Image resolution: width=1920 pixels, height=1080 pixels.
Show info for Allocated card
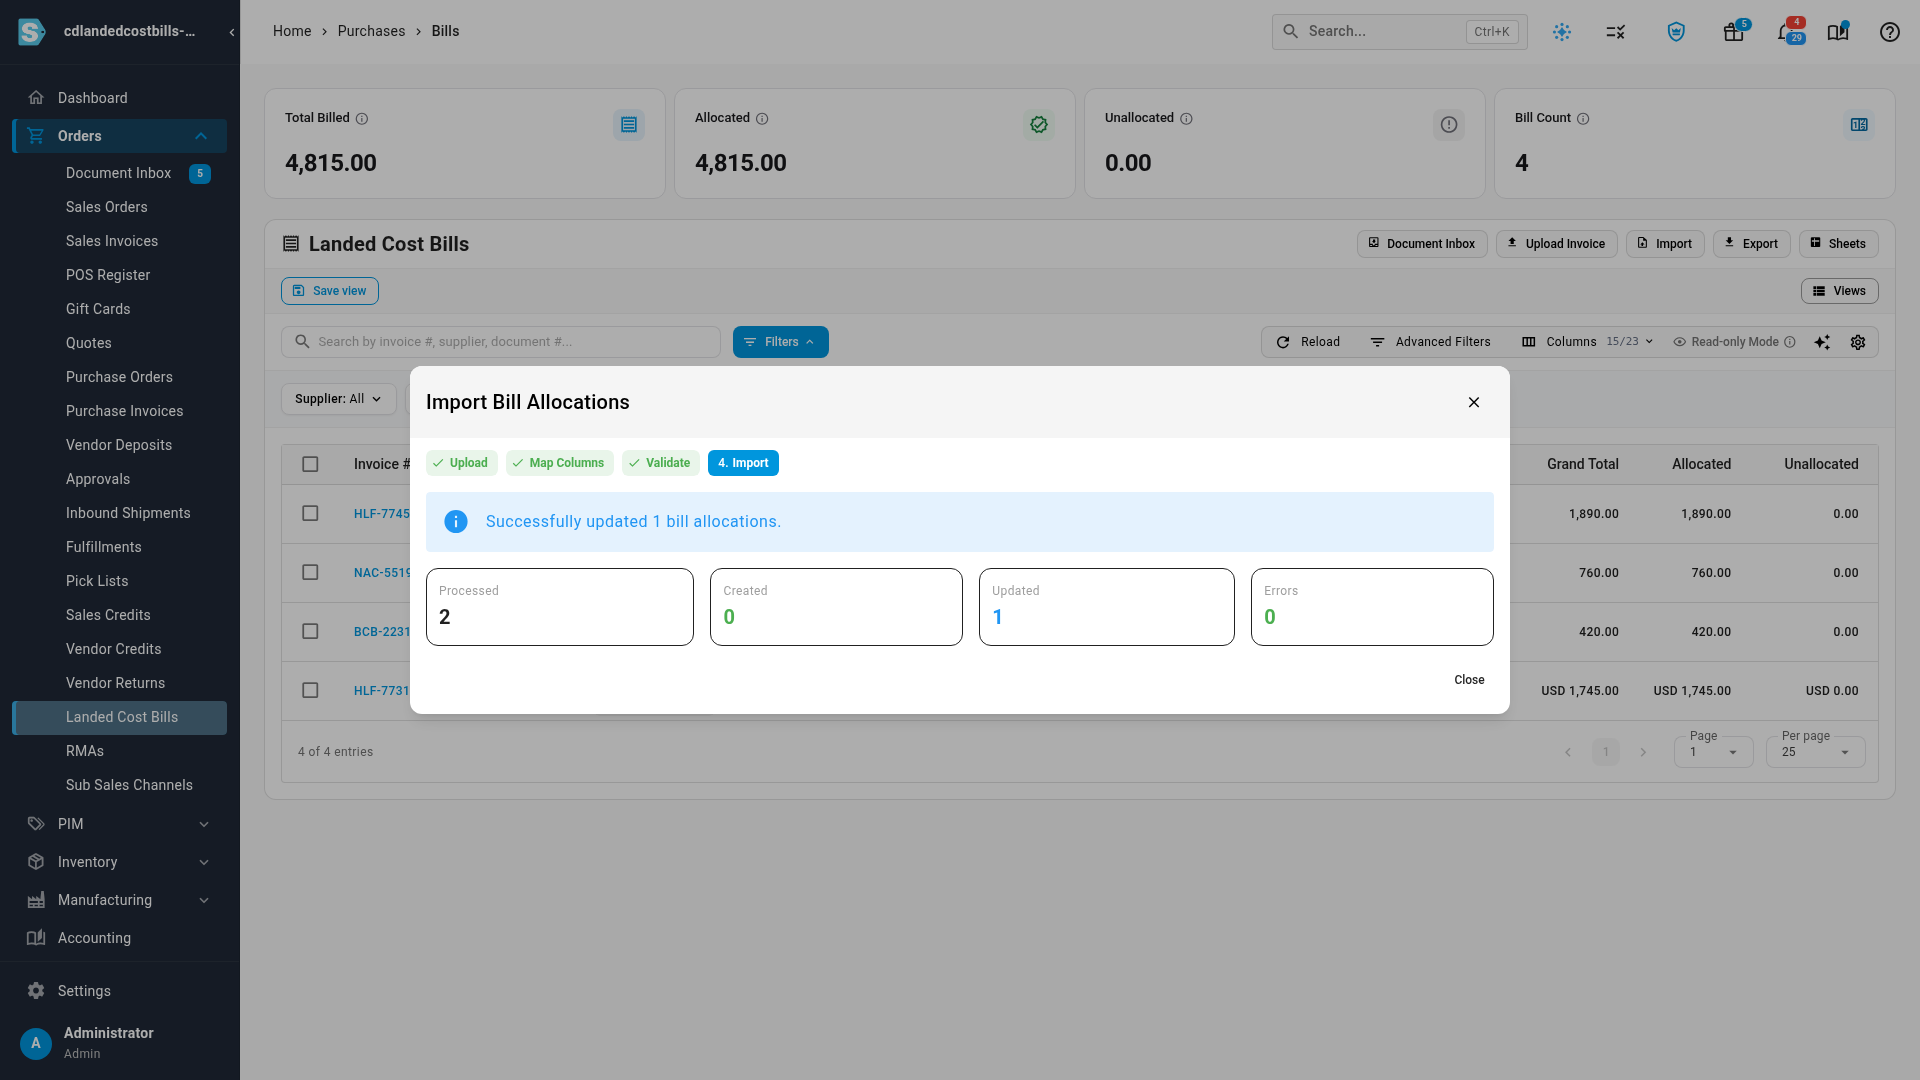762,119
